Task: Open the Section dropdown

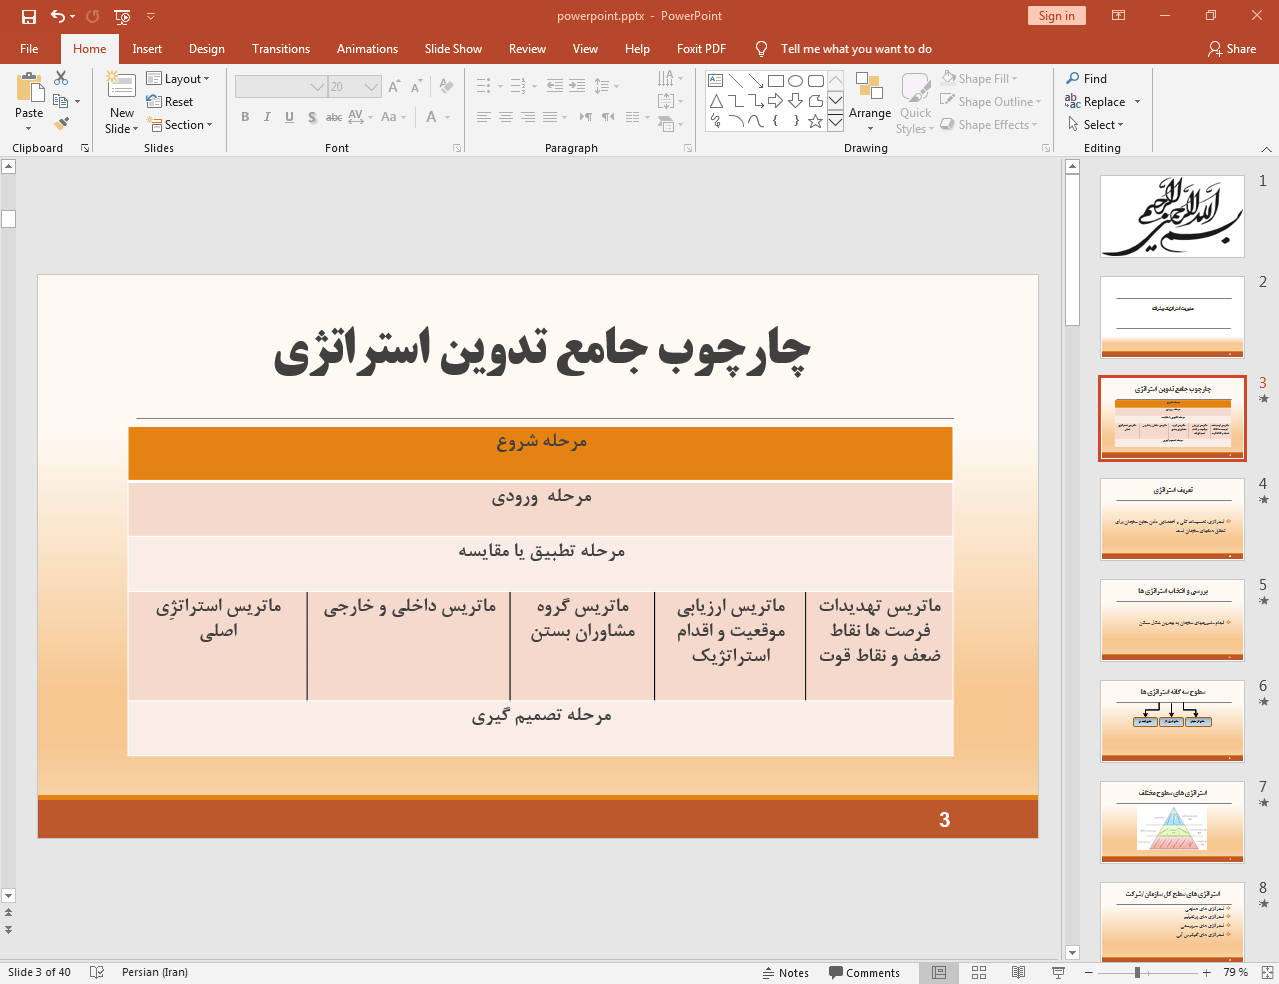Action: click(x=180, y=125)
